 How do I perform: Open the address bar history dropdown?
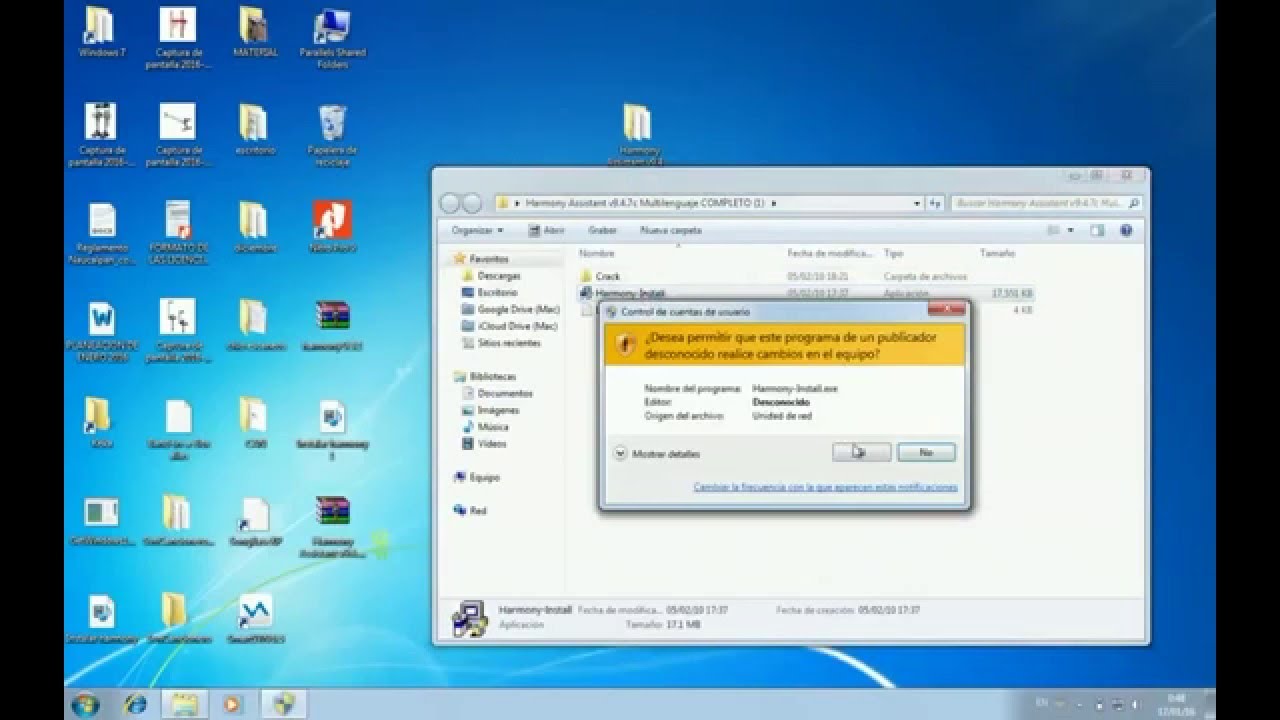click(917, 203)
